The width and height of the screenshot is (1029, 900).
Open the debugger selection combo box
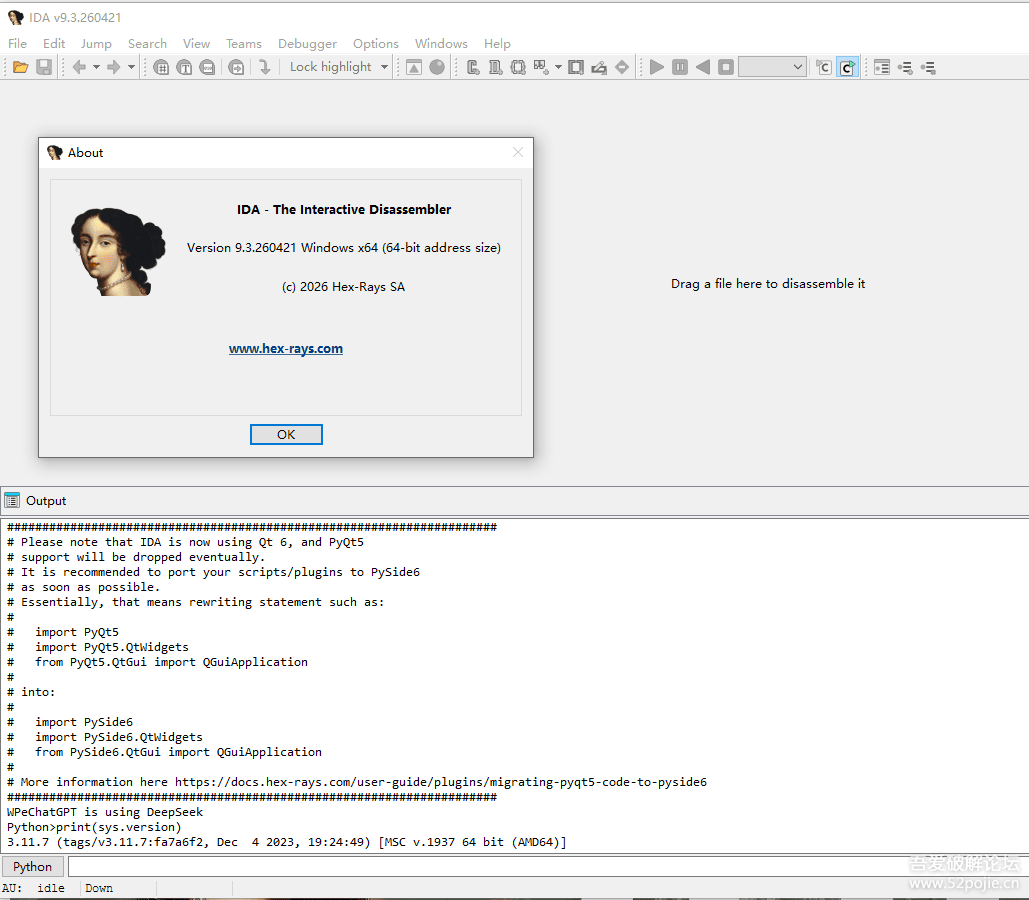point(772,67)
